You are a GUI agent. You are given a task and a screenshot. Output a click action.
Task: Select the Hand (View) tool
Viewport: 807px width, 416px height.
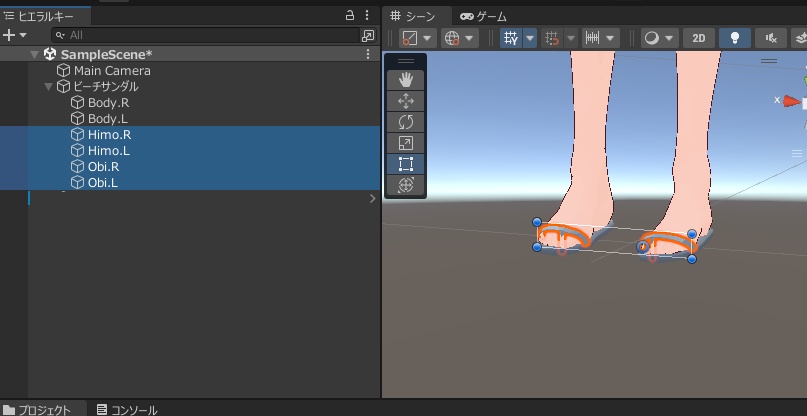405,80
